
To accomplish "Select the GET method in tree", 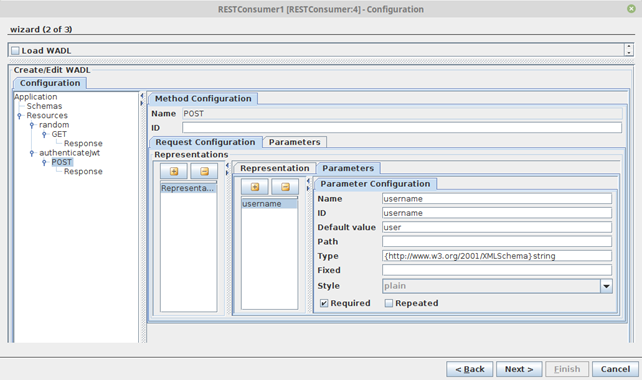I will [x=59, y=134].
